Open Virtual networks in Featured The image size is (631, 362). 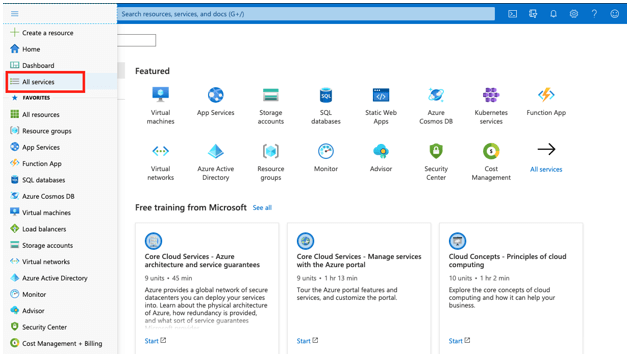[161, 162]
